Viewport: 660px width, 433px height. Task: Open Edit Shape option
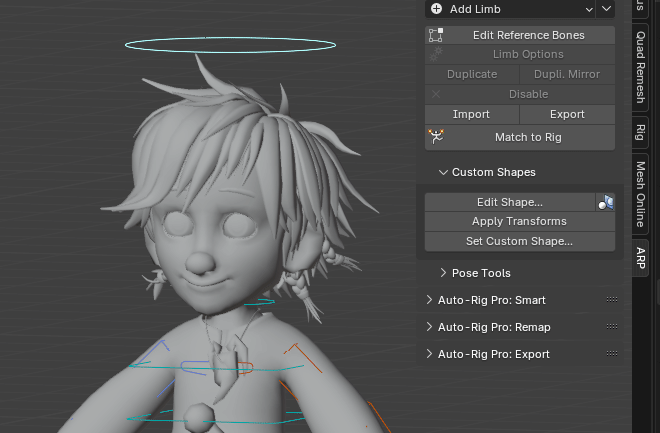(509, 202)
